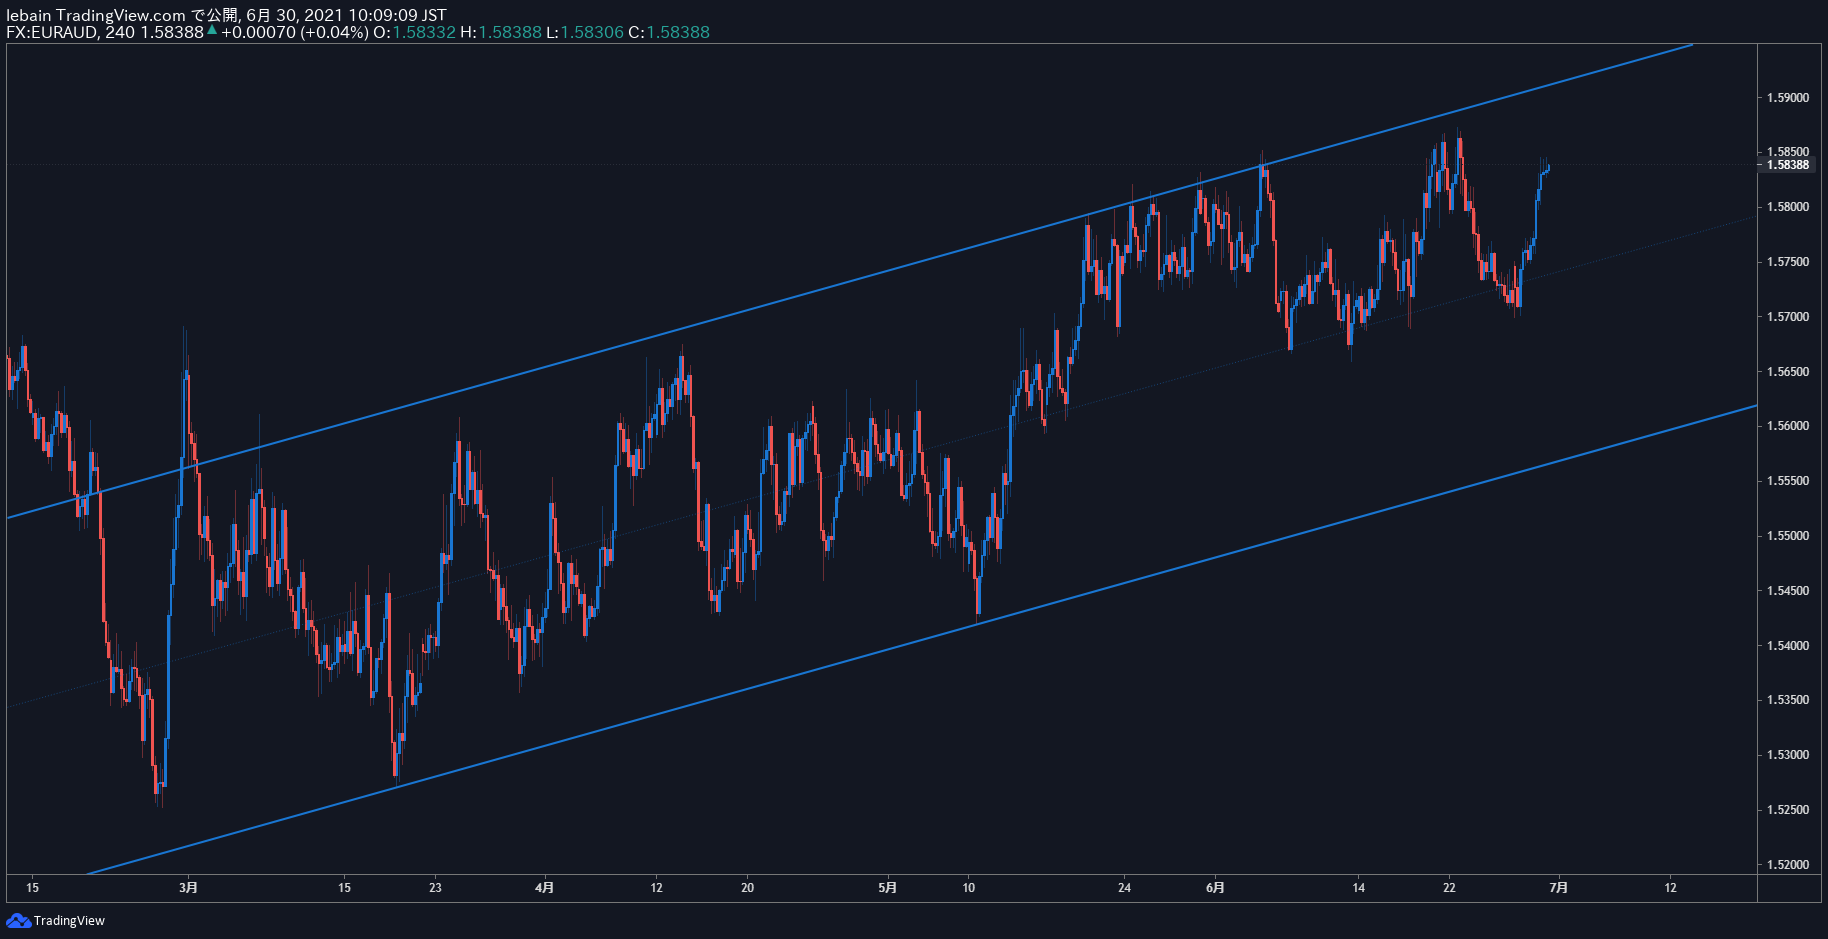Click the 5月 date label on time axis
Image resolution: width=1828 pixels, height=939 pixels.
pos(887,887)
